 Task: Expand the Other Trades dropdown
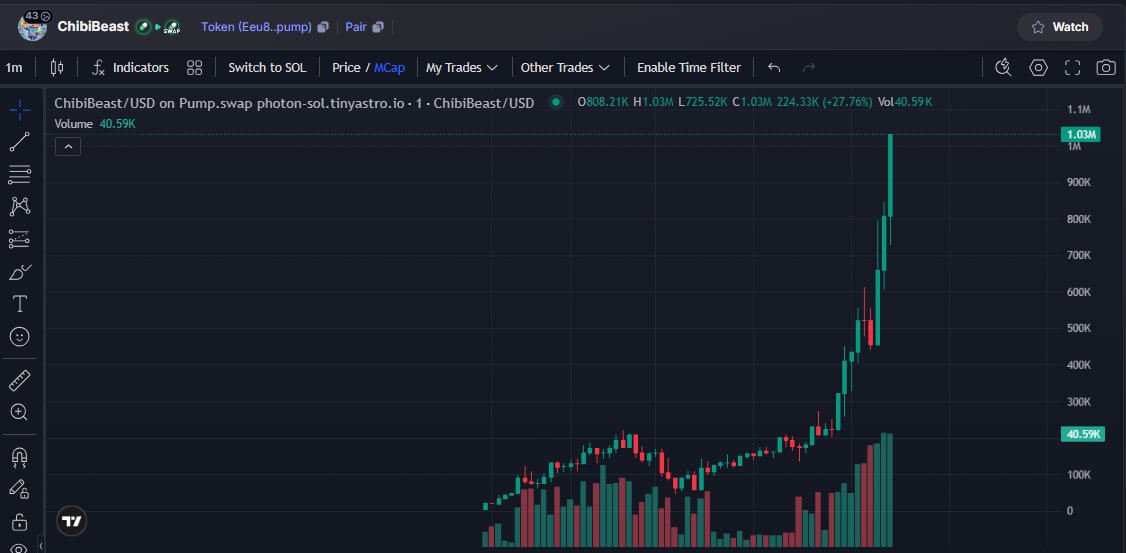click(x=565, y=68)
